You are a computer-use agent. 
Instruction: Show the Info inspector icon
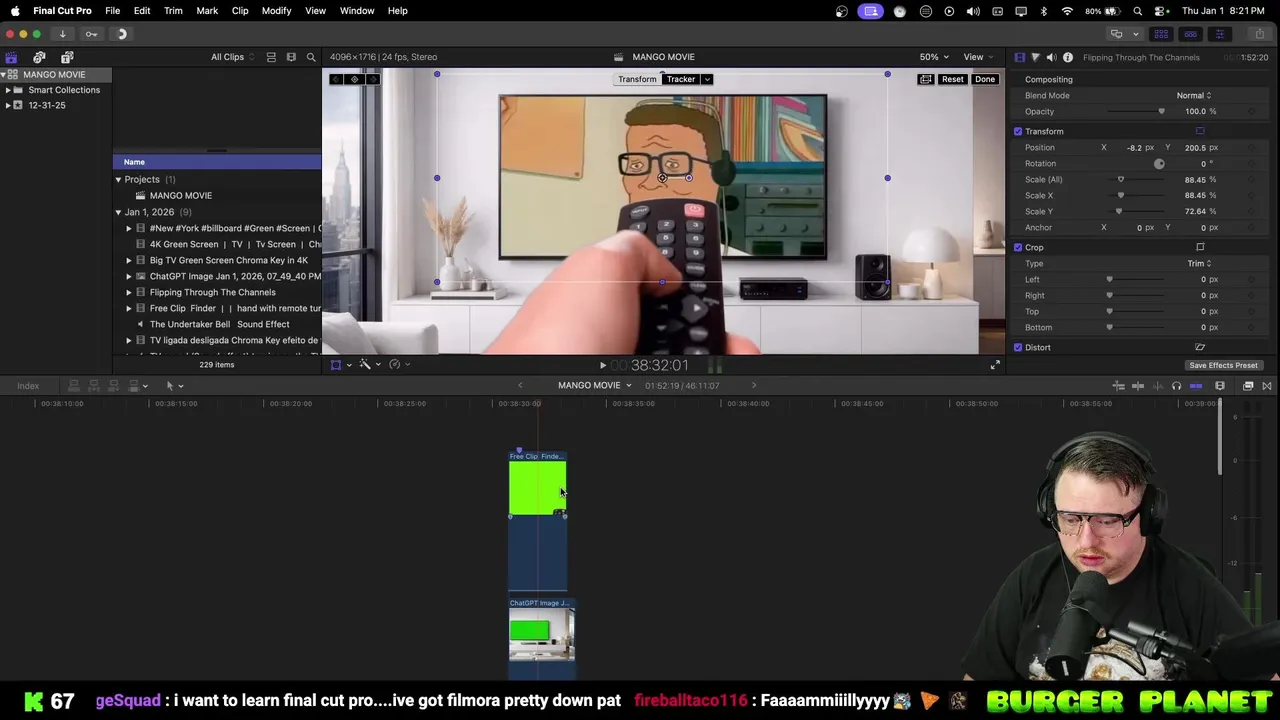1067,57
